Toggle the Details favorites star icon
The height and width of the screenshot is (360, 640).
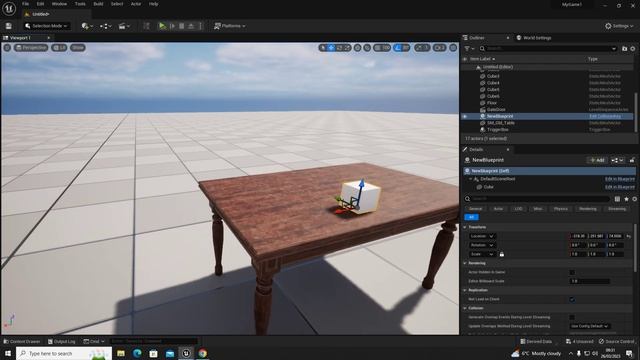626,199
